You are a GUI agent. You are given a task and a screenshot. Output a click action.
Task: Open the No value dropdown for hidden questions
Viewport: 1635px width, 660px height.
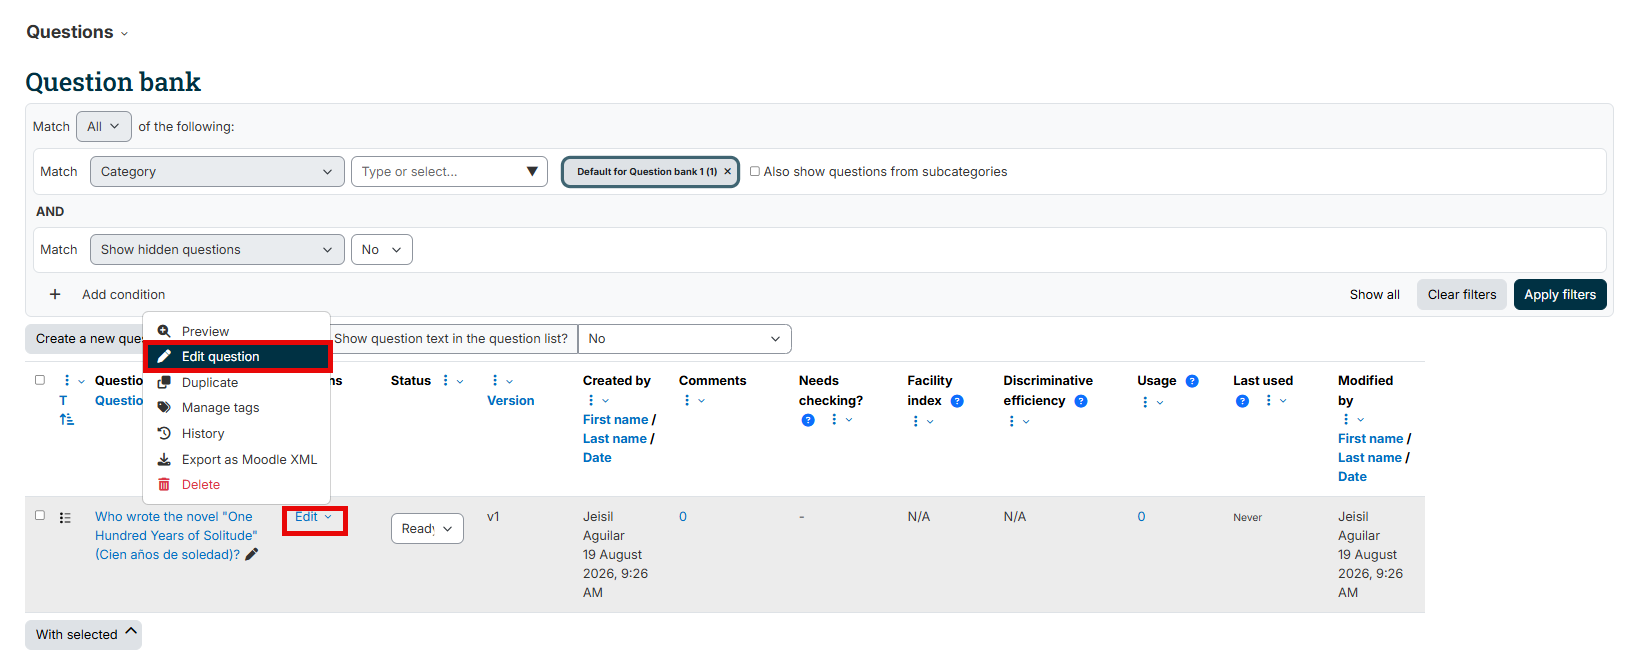click(382, 250)
